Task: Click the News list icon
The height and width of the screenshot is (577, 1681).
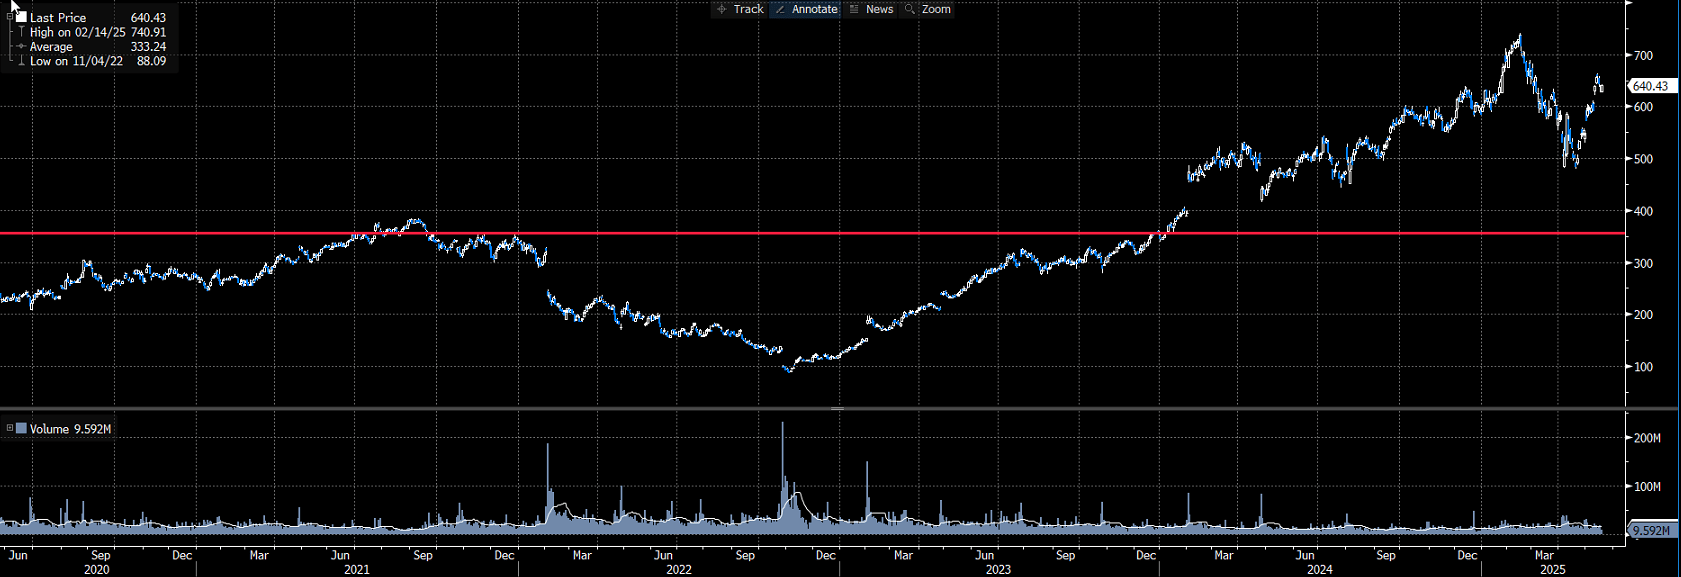Action: [x=854, y=9]
